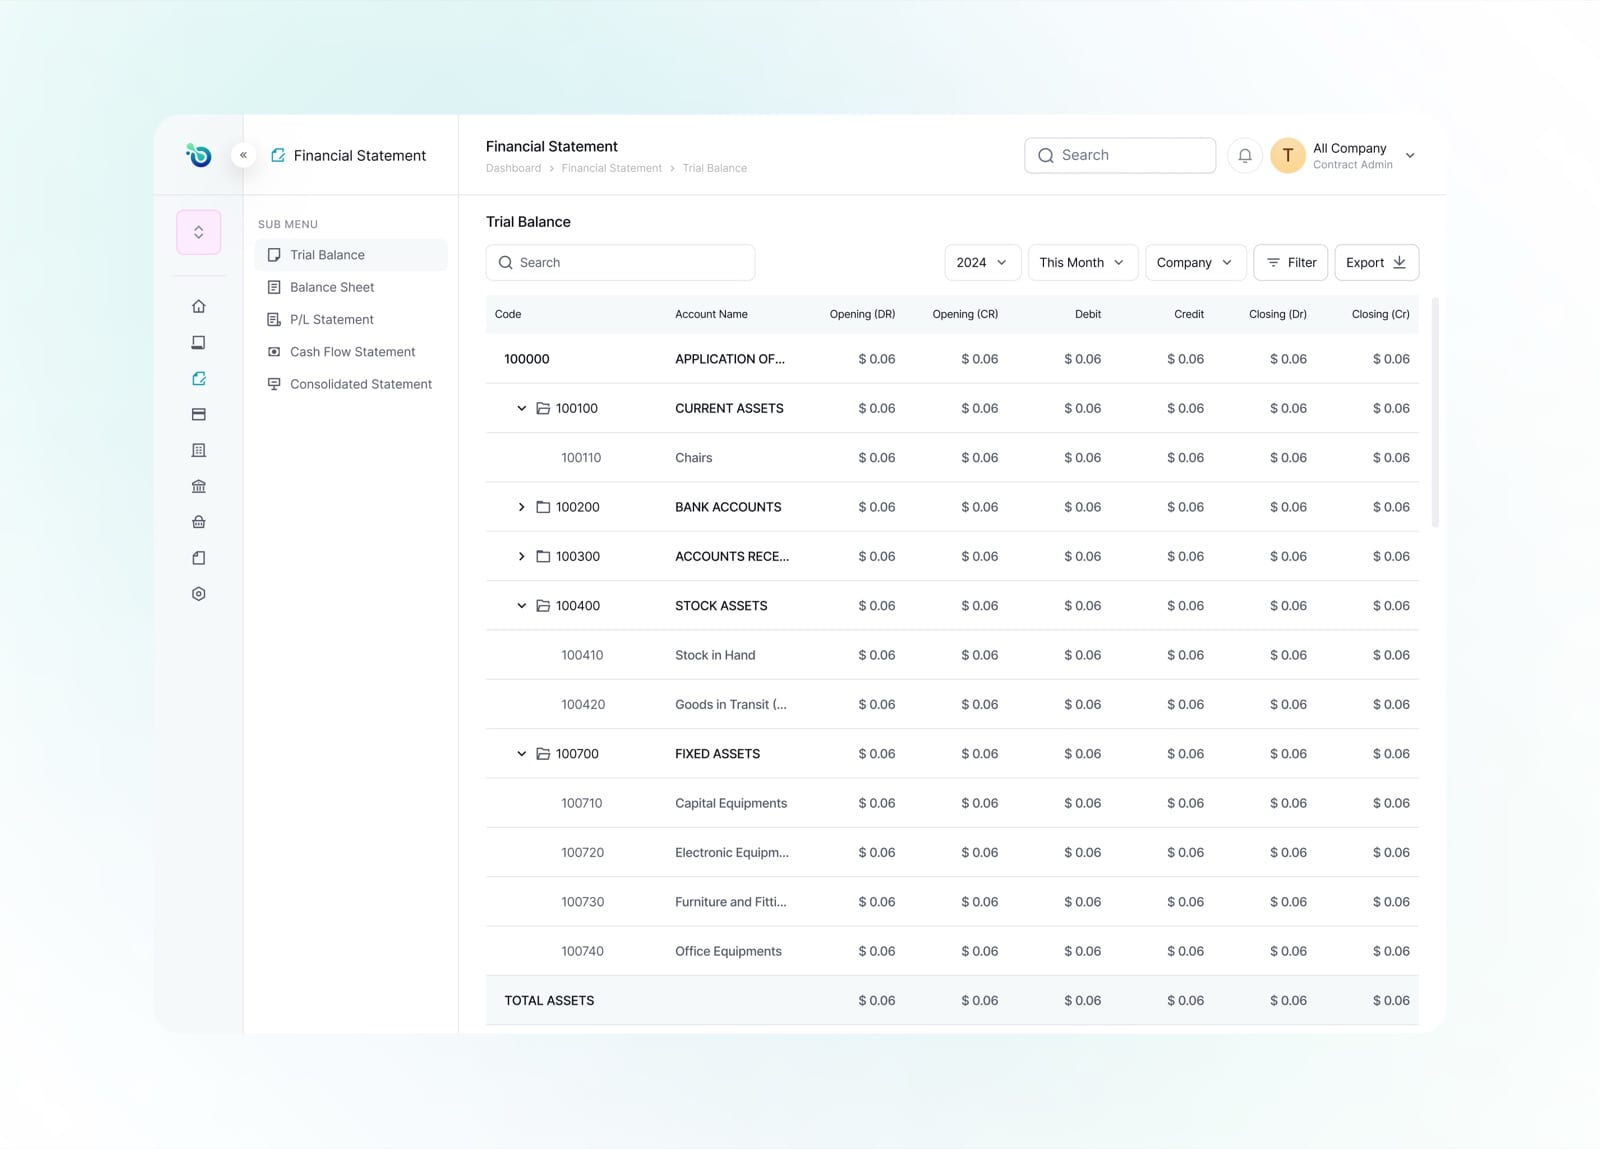The height and width of the screenshot is (1149, 1600).
Task: Click the app logo icon
Action: pyautogui.click(x=199, y=155)
